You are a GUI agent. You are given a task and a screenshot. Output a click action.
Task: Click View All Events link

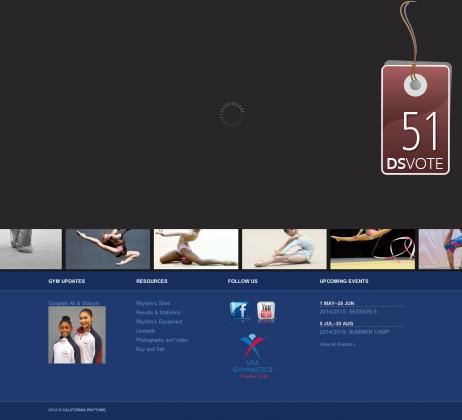click(337, 344)
